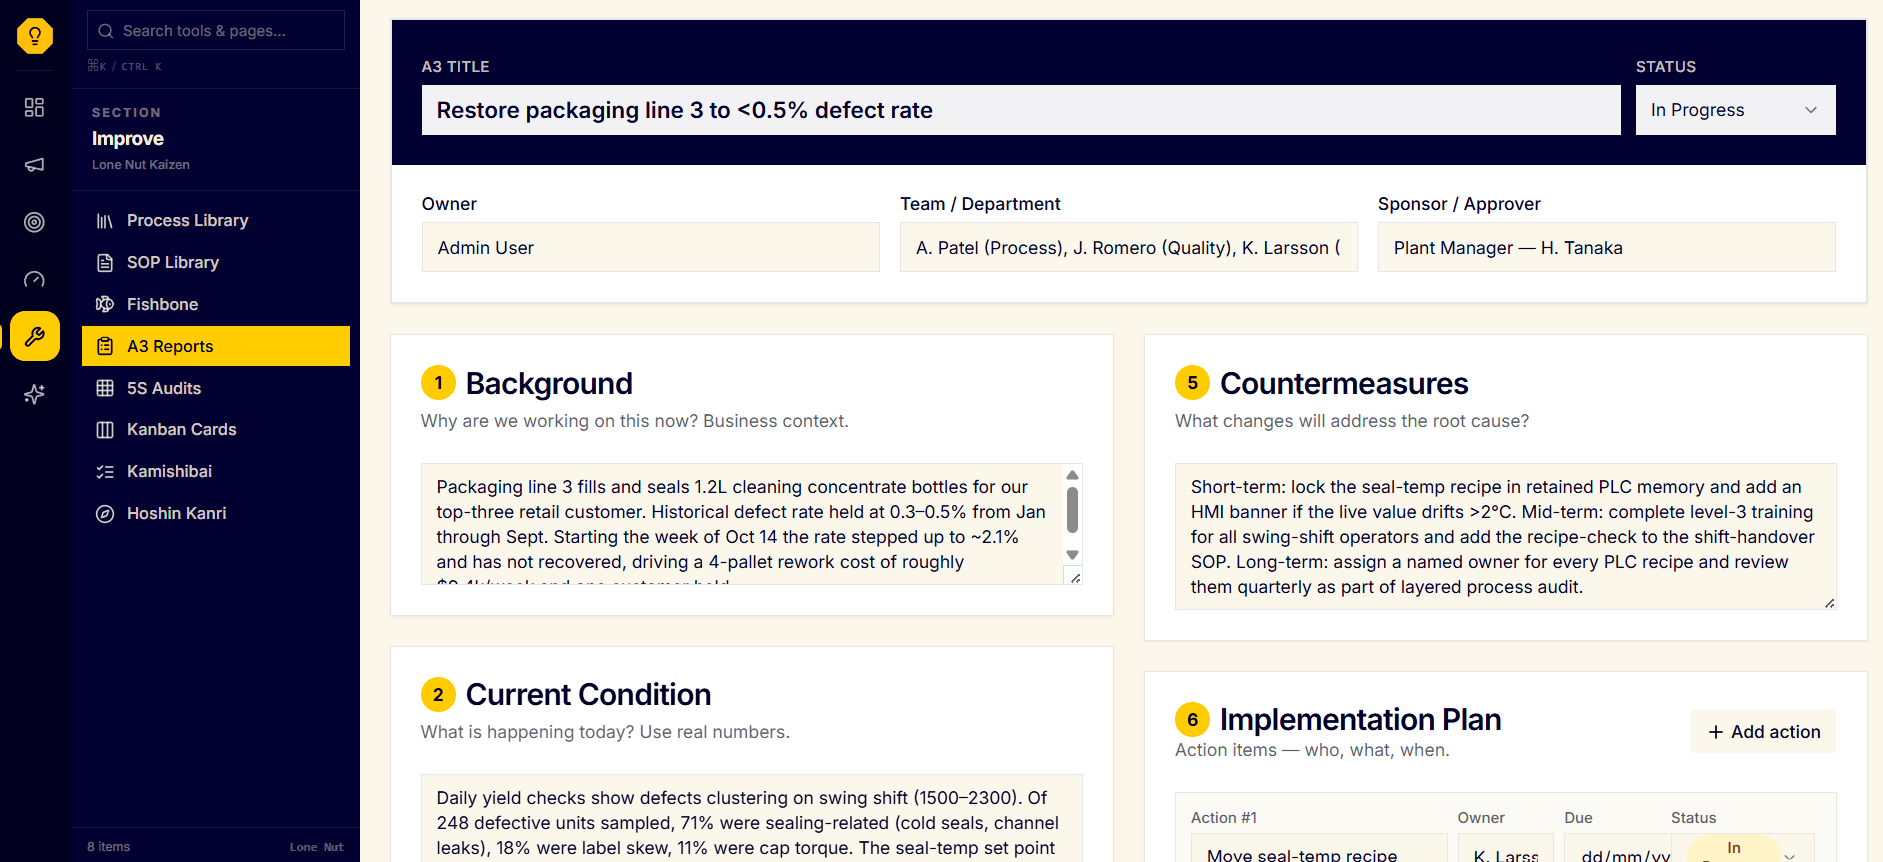
Task: Edit Action #1 description field
Action: click(1319, 850)
